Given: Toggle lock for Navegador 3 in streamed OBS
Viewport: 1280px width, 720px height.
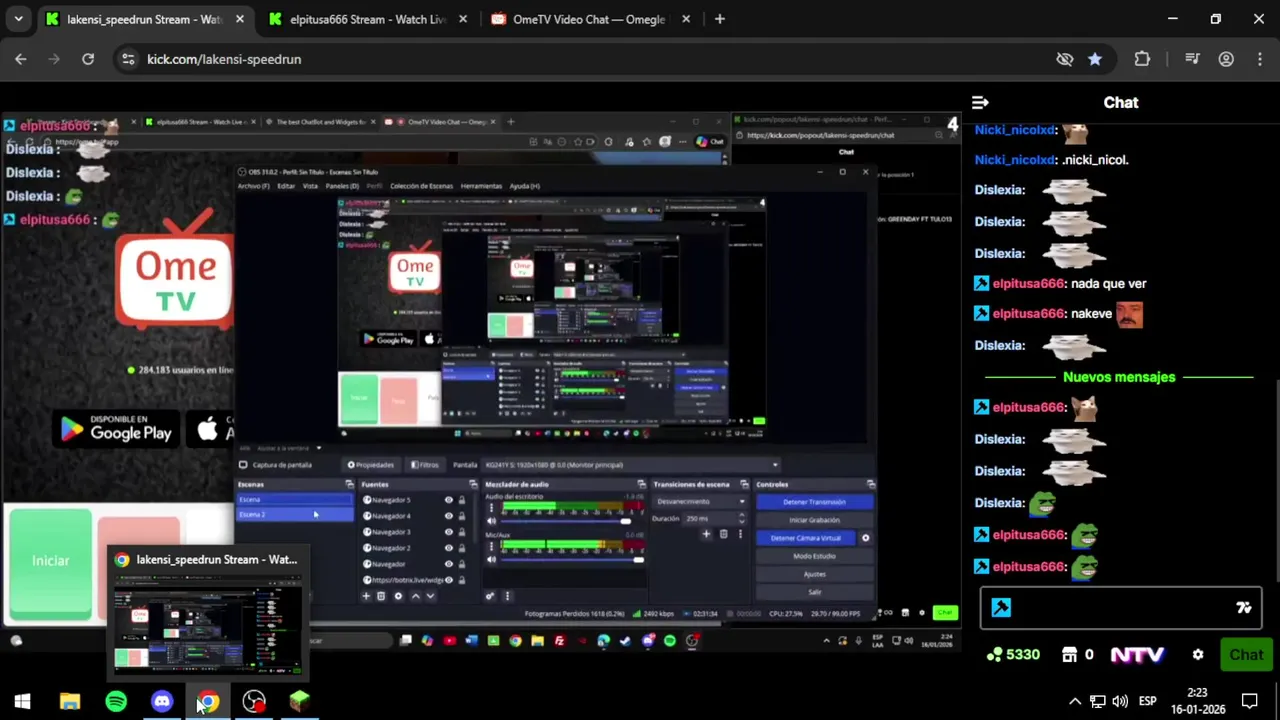Looking at the screenshot, I should tap(461, 532).
